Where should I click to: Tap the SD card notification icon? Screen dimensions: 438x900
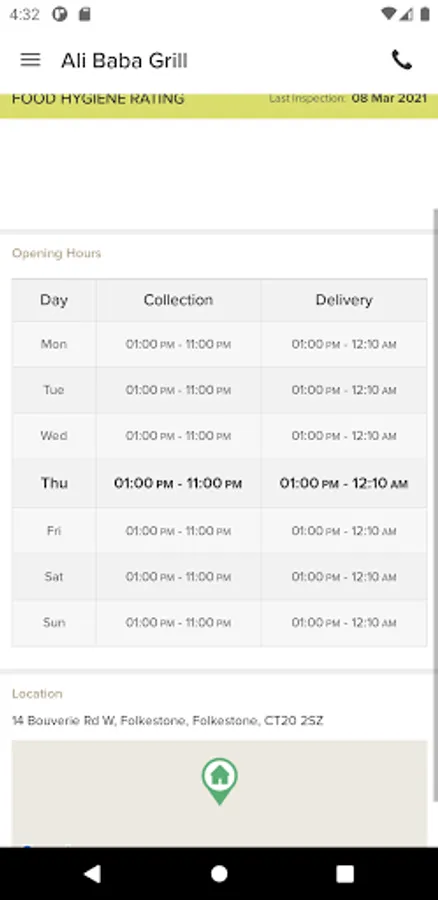(x=84, y=14)
